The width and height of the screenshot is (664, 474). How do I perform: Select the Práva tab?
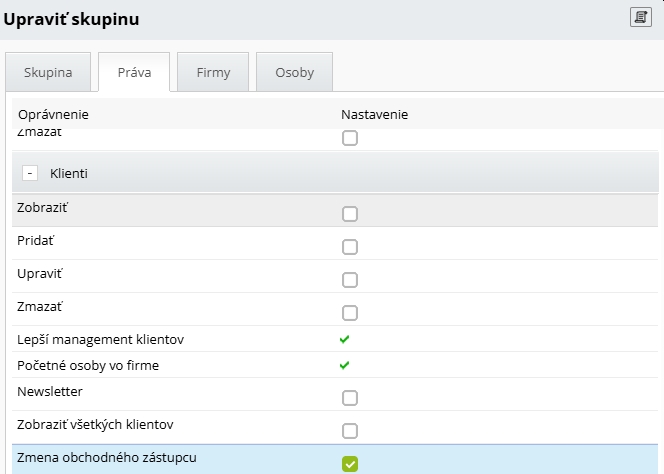tap(134, 74)
